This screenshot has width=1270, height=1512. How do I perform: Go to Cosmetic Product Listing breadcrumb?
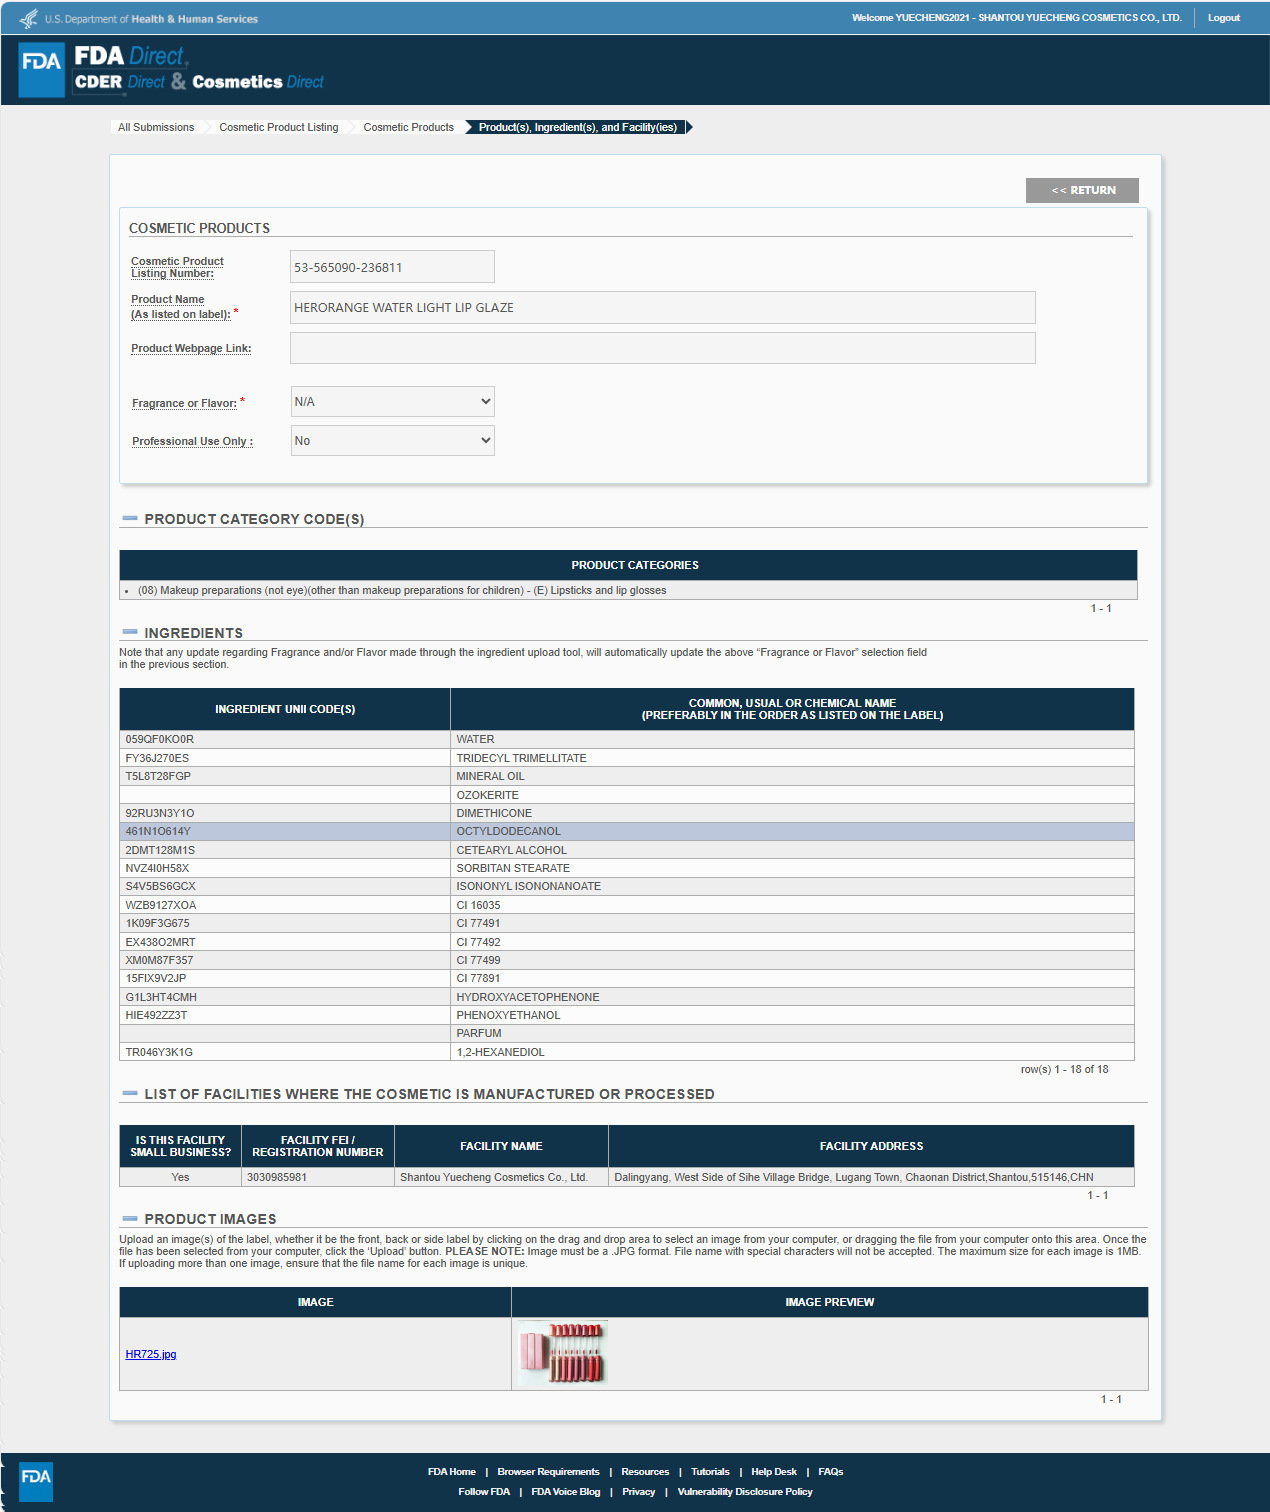pos(279,127)
